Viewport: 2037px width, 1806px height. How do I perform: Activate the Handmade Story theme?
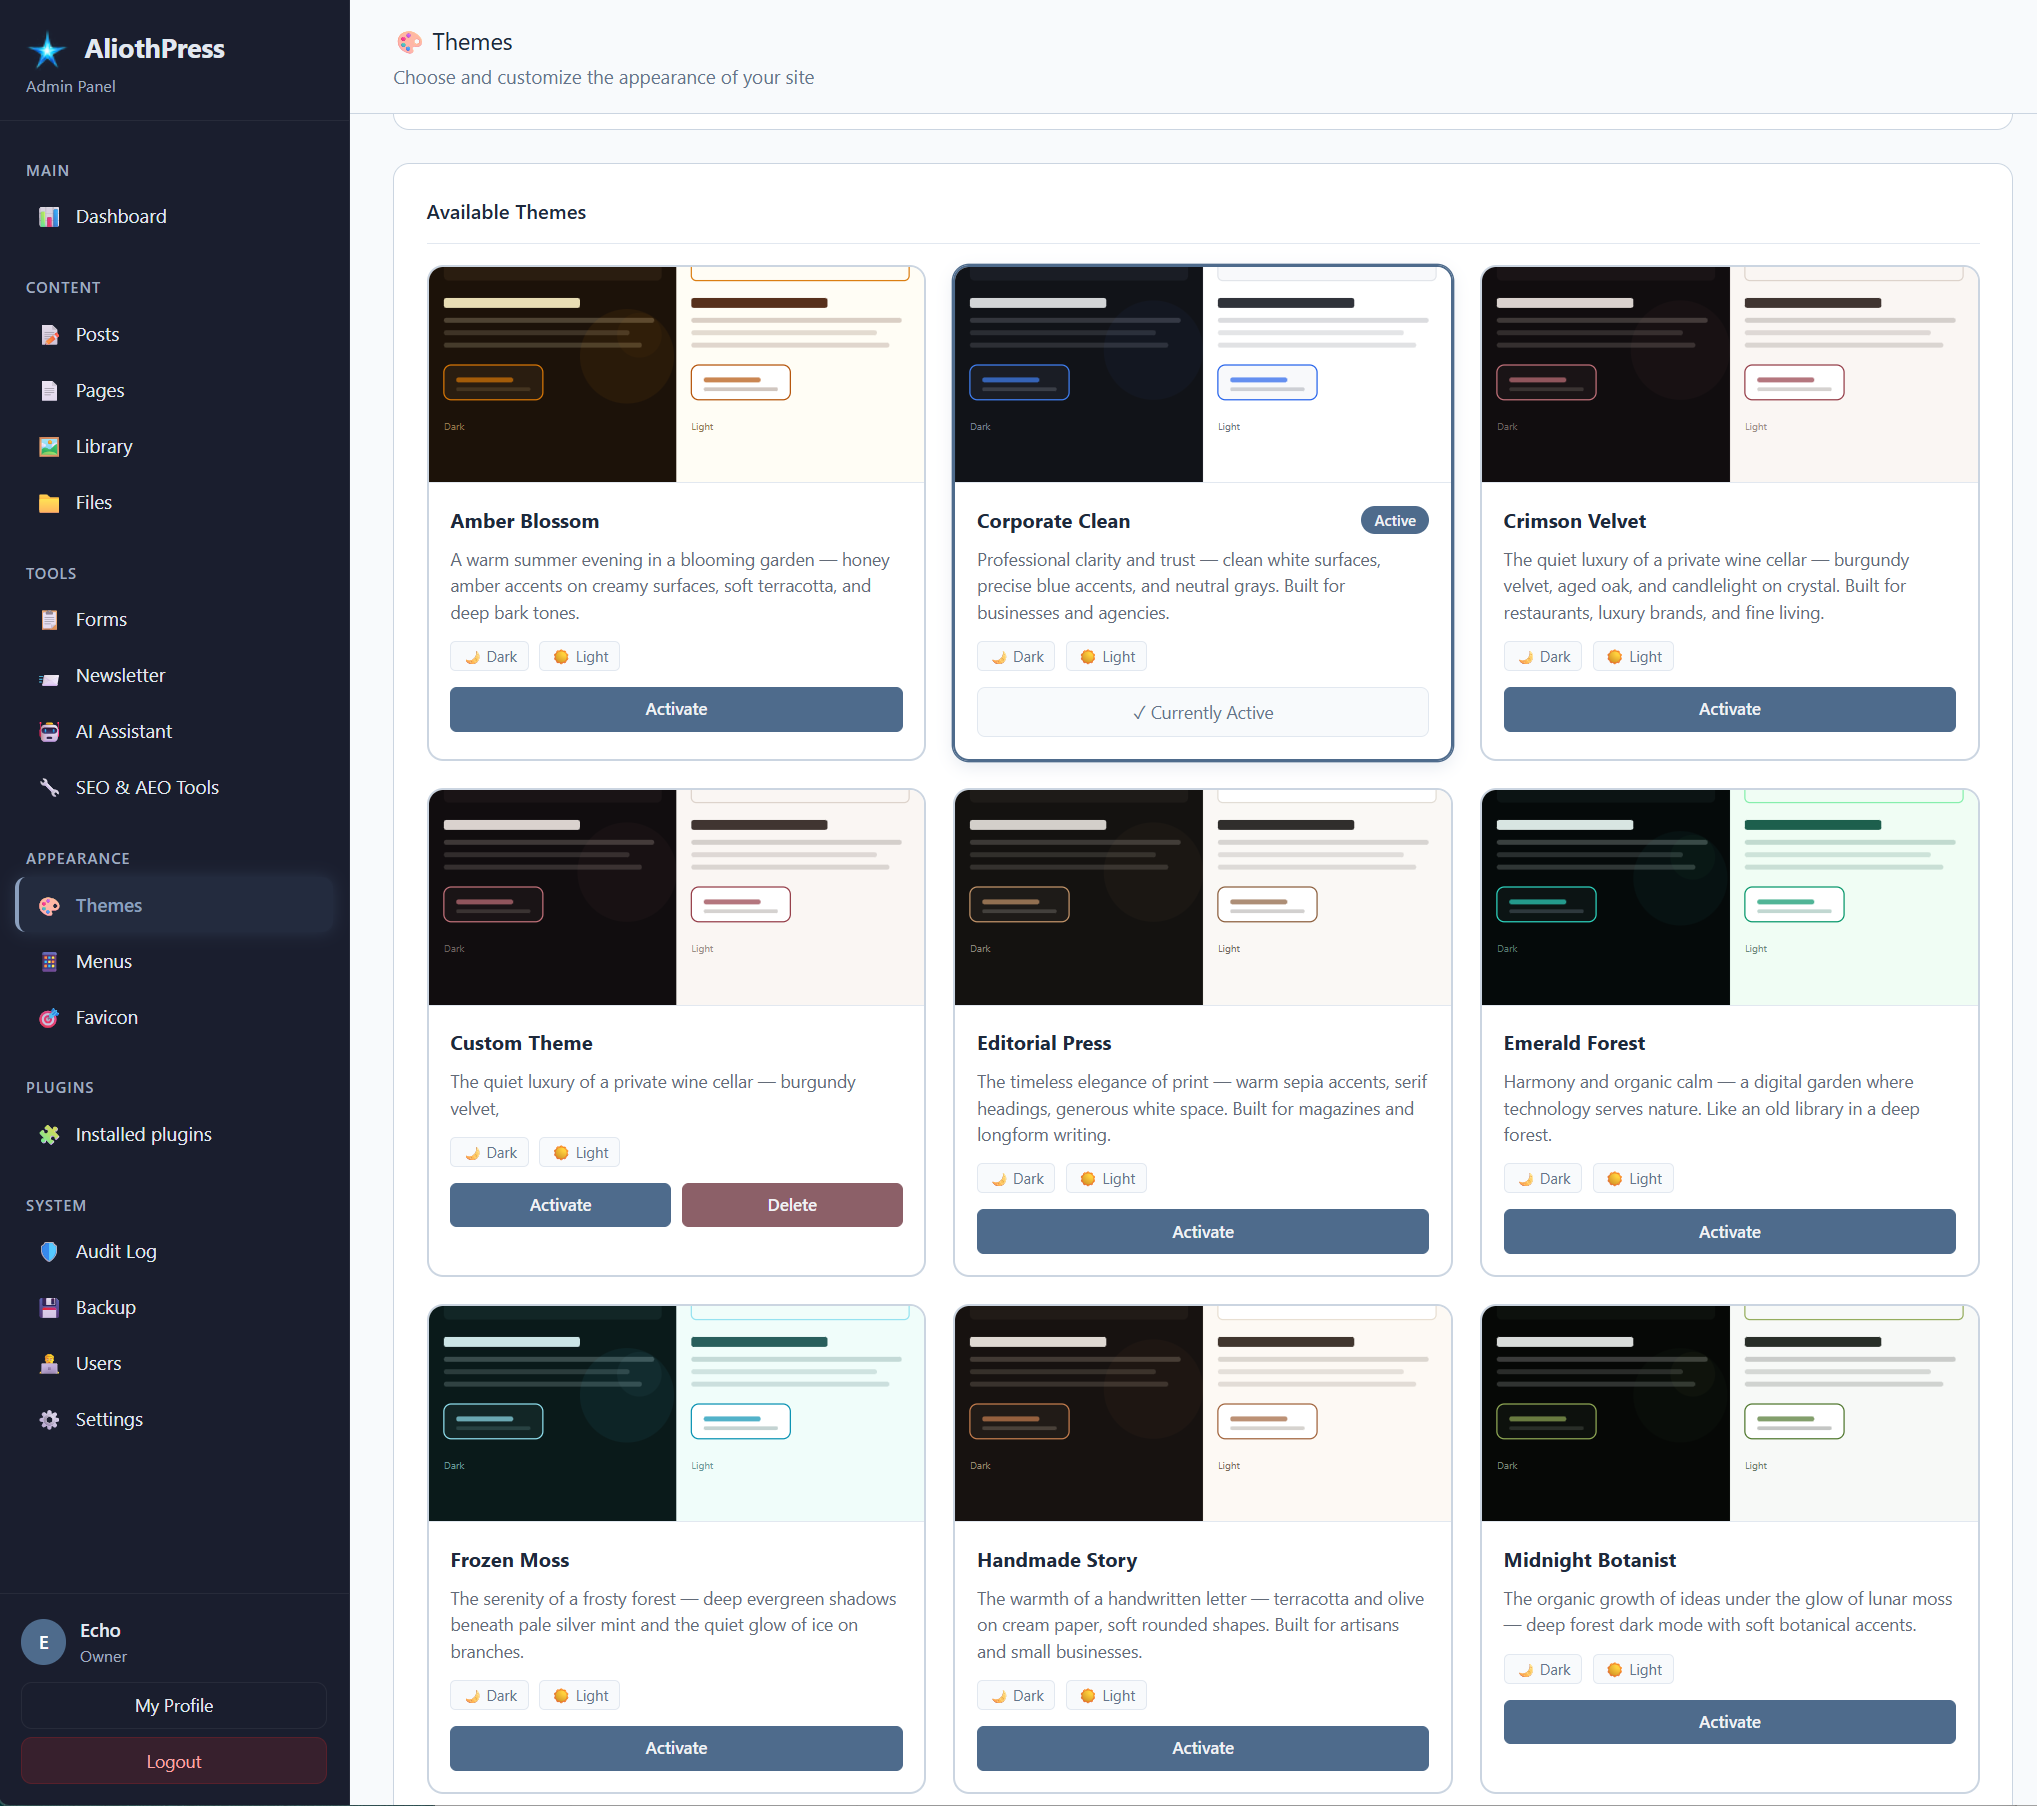[x=1202, y=1748]
